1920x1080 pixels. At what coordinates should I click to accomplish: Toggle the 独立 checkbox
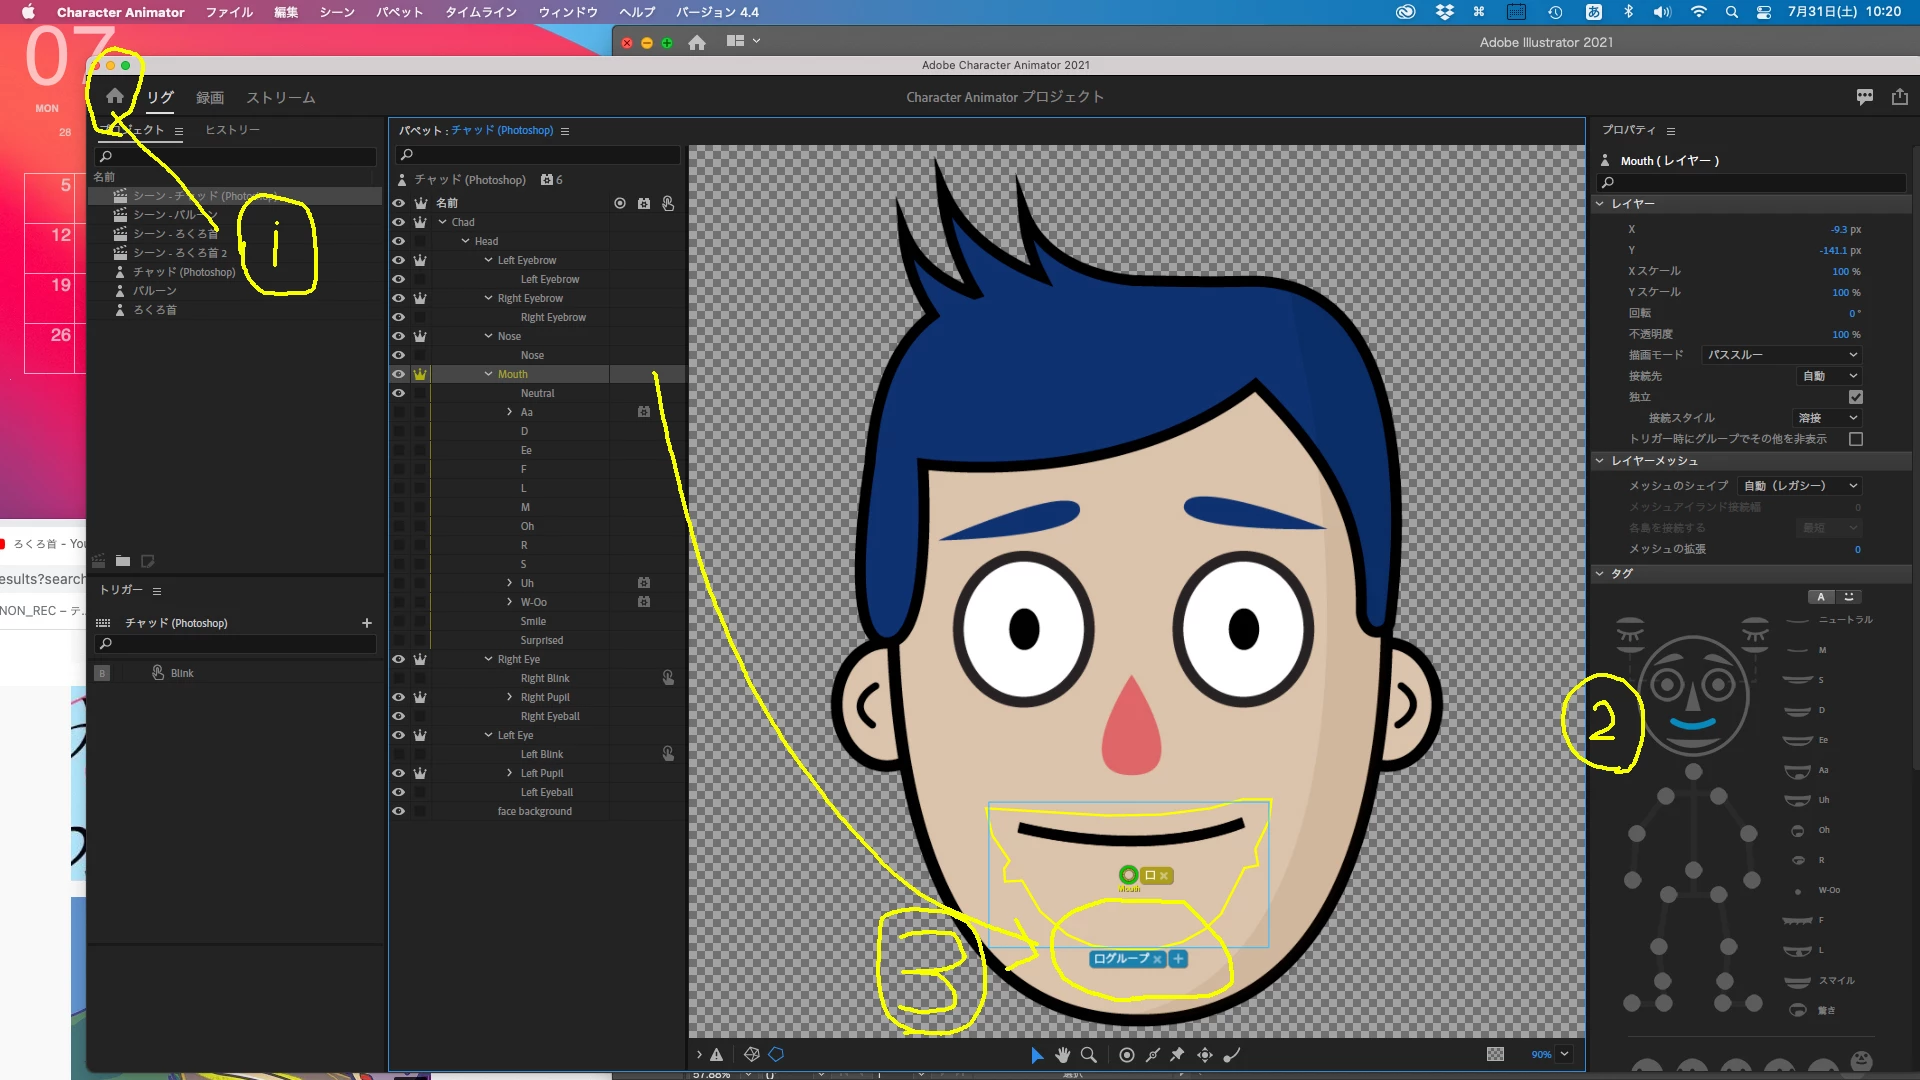pos(1856,397)
